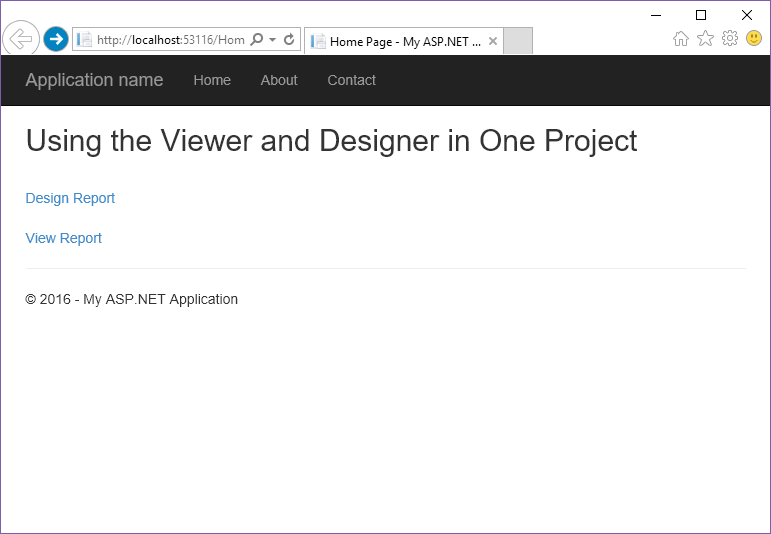Open the Contact navigation item
Image resolution: width=771 pixels, height=534 pixels.
(352, 80)
